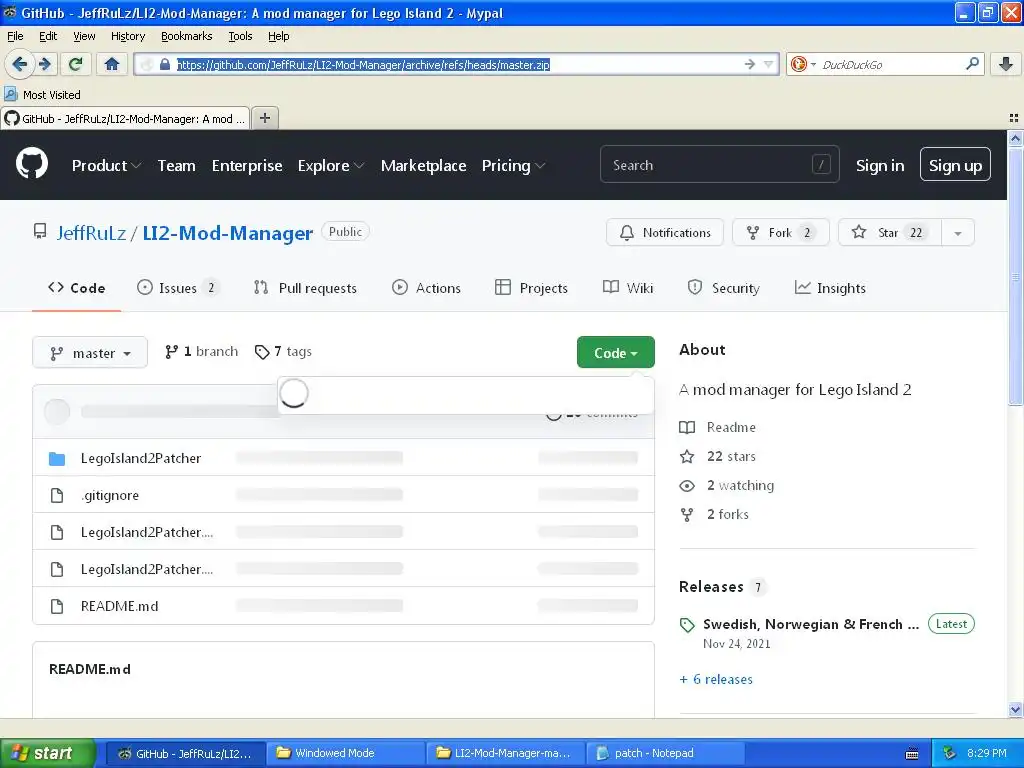Image resolution: width=1024 pixels, height=768 pixels.
Task: Expand the Product menu on GitHub
Action: tap(106, 166)
